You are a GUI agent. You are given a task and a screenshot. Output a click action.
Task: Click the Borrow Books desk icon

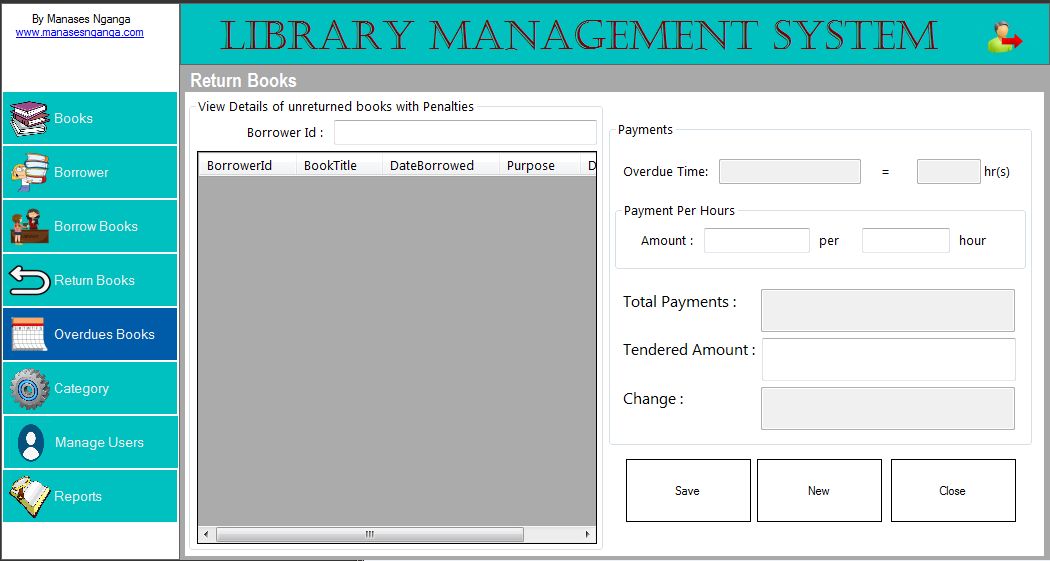coord(29,226)
